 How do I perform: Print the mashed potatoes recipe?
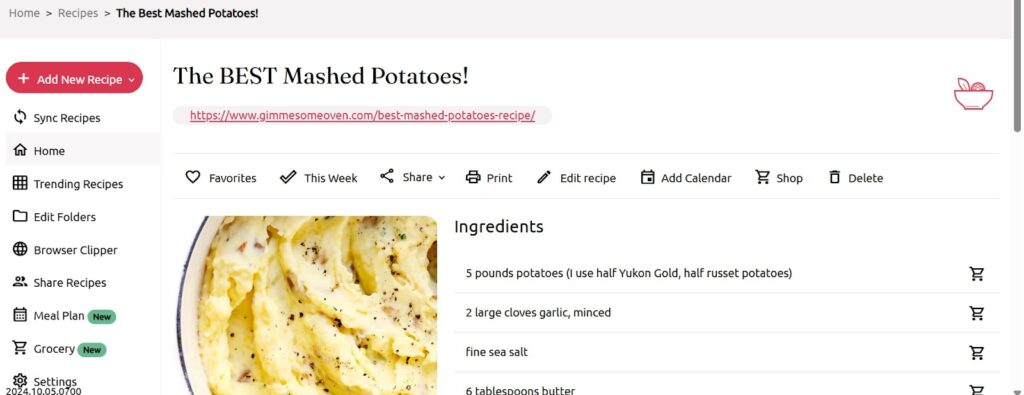click(488, 178)
